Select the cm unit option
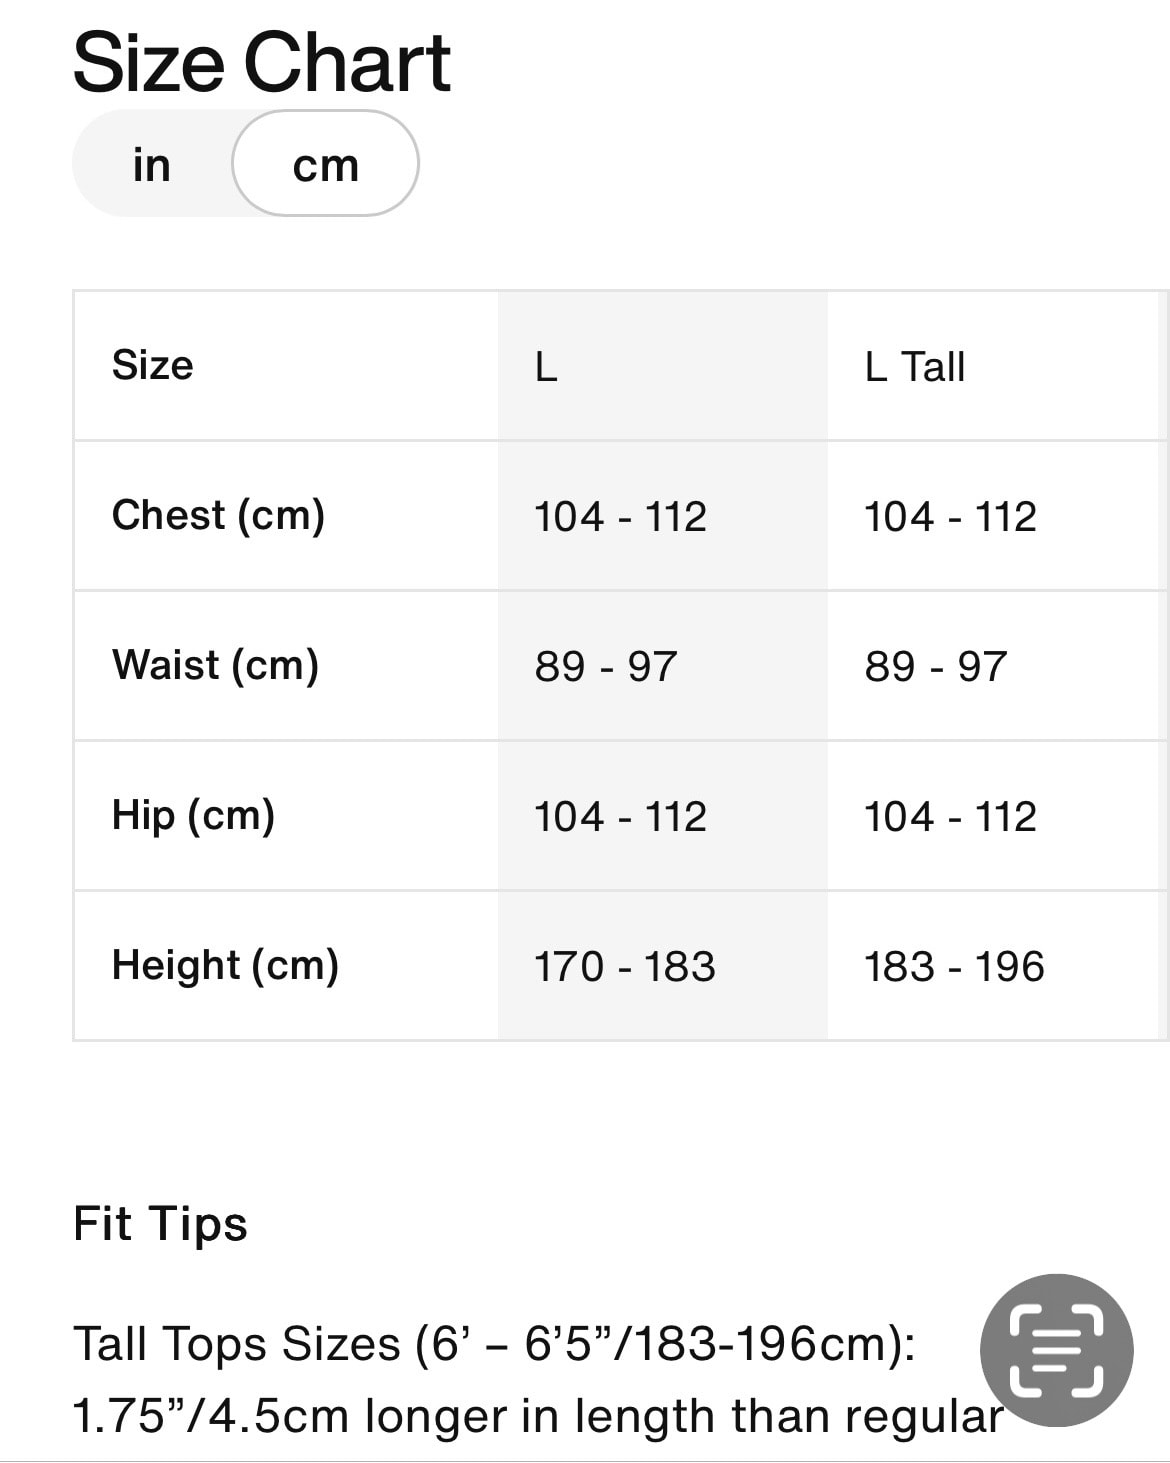 click(325, 164)
